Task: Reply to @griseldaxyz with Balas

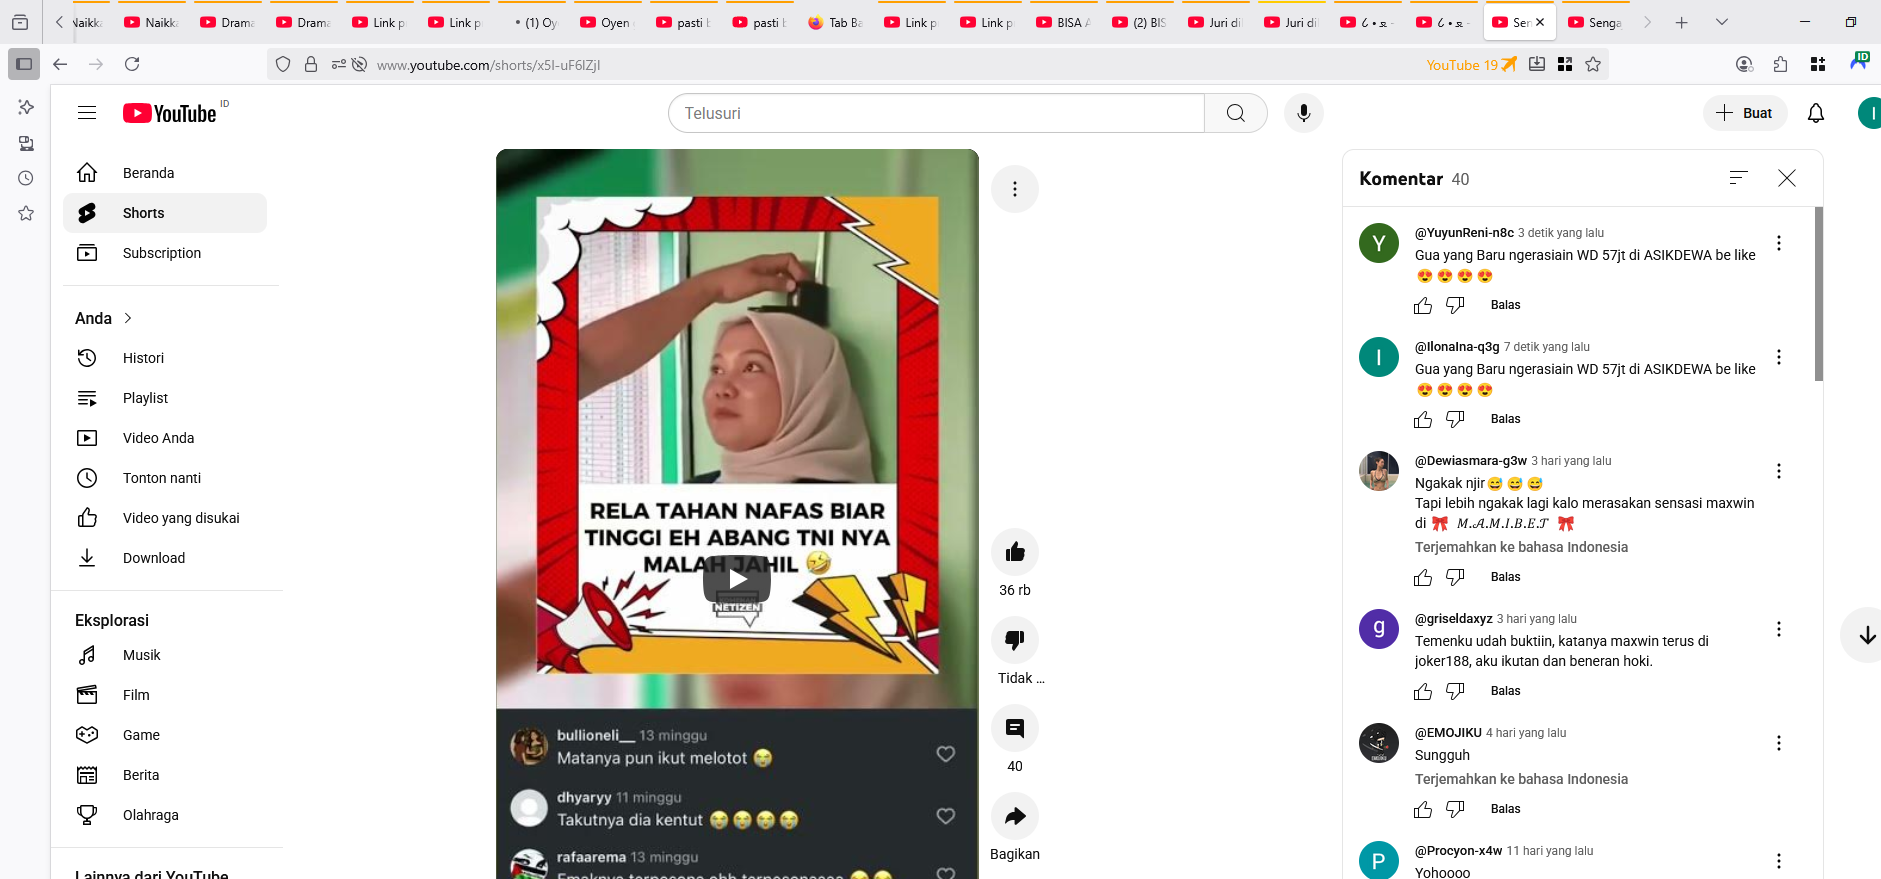Action: click(x=1505, y=691)
